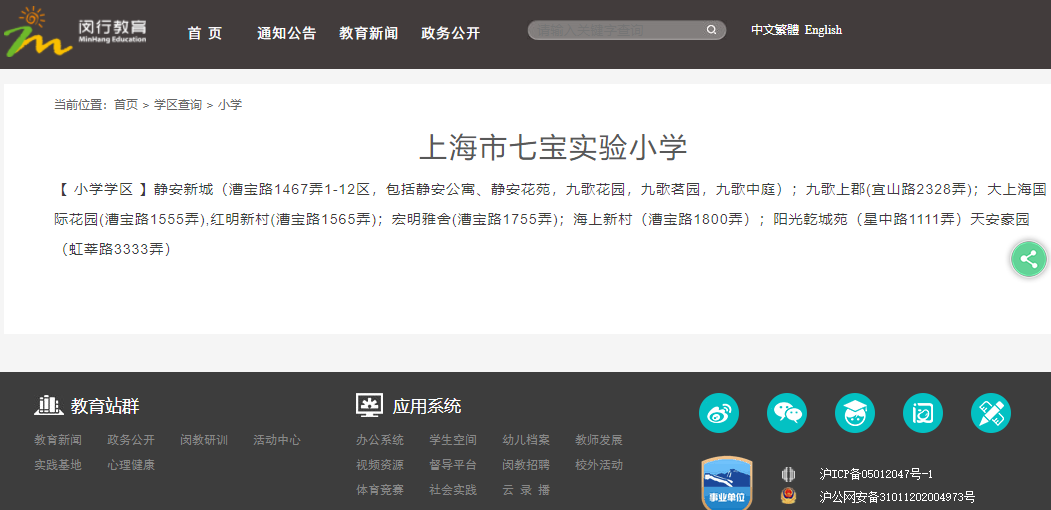This screenshot has height=510, width=1051.
Task: Click the MinHang Education logo
Action: pos(75,32)
